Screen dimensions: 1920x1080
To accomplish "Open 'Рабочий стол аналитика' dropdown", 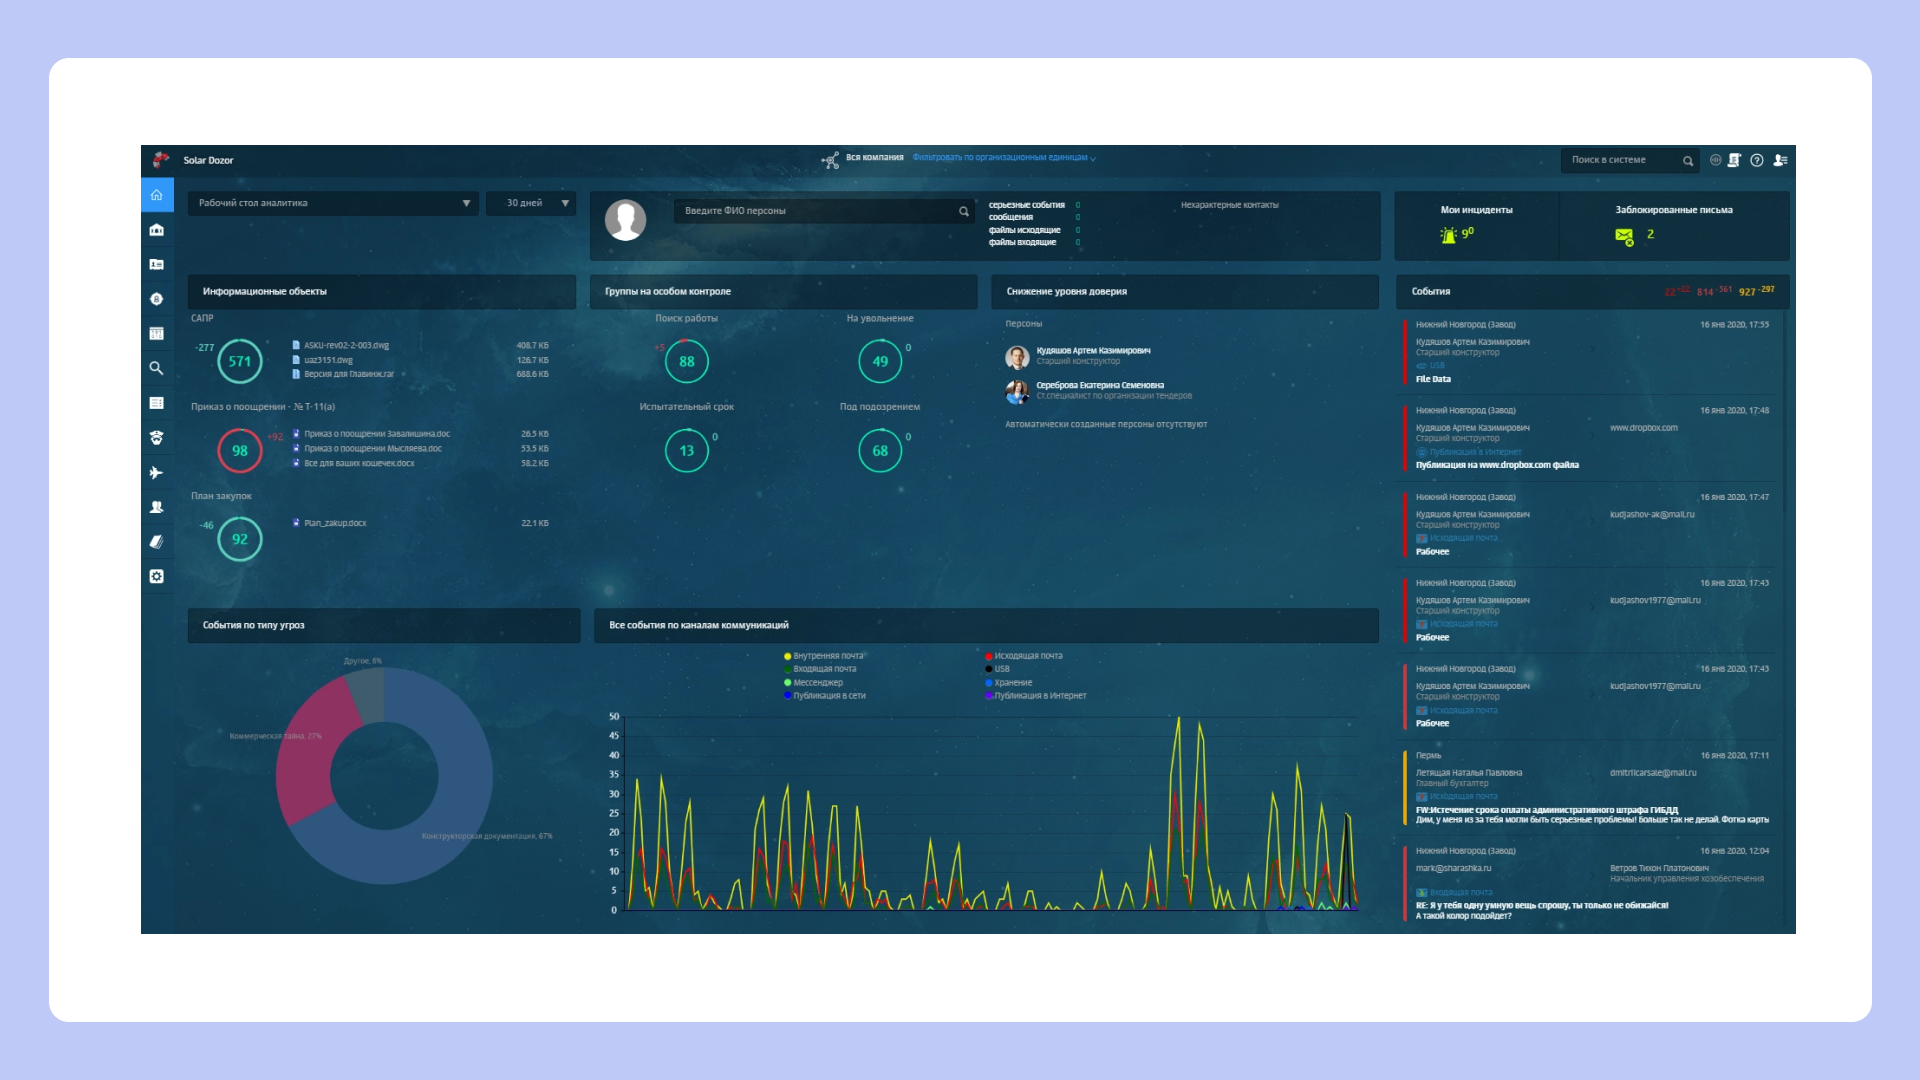I will [x=333, y=203].
